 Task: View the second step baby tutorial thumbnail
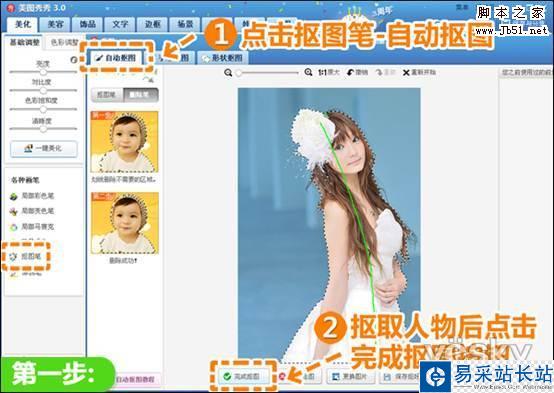click(x=124, y=223)
